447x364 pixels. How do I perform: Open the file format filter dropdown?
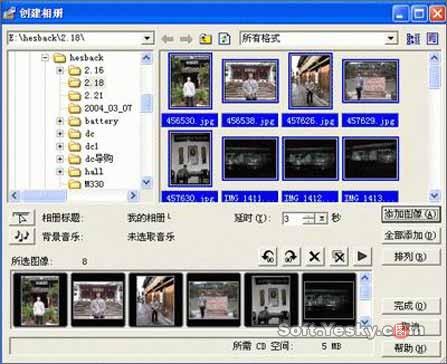pos(390,38)
